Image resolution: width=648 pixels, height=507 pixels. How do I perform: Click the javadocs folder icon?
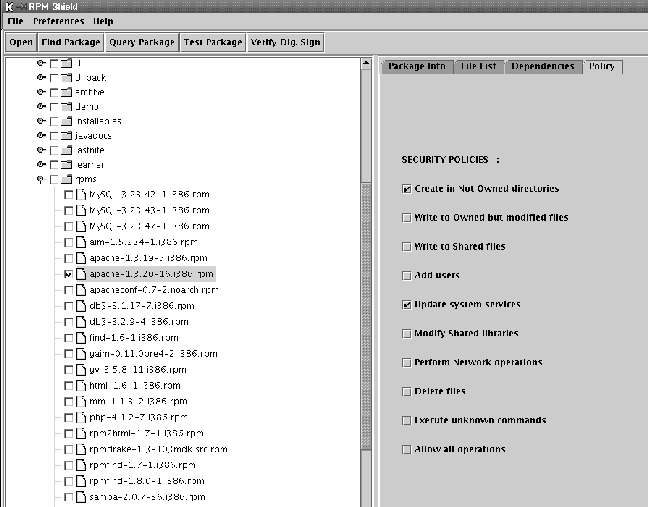coord(67,135)
